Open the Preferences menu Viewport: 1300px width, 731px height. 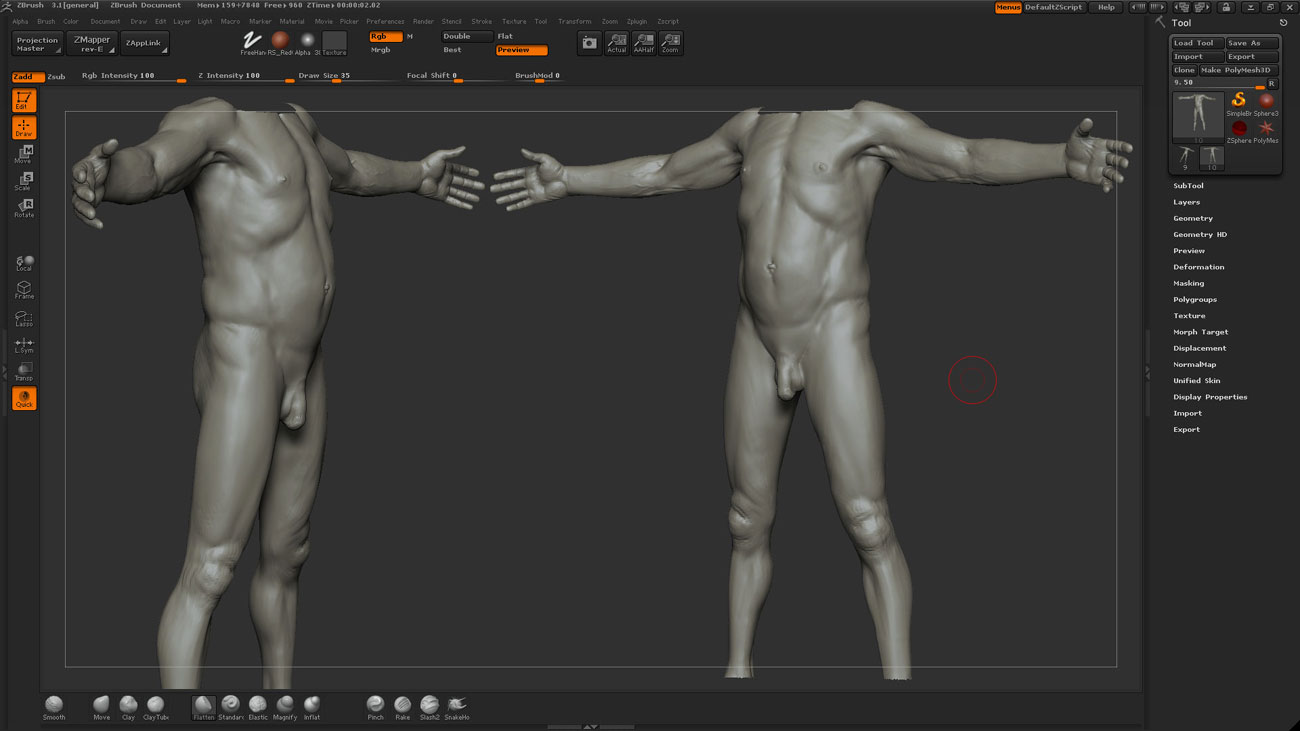click(385, 21)
